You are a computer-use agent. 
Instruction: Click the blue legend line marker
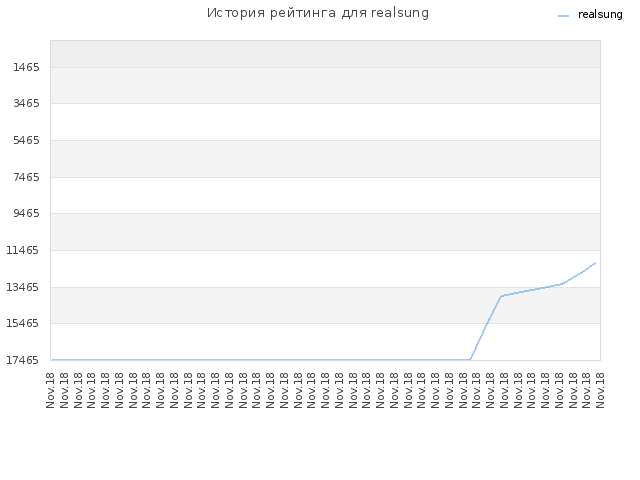tap(563, 16)
